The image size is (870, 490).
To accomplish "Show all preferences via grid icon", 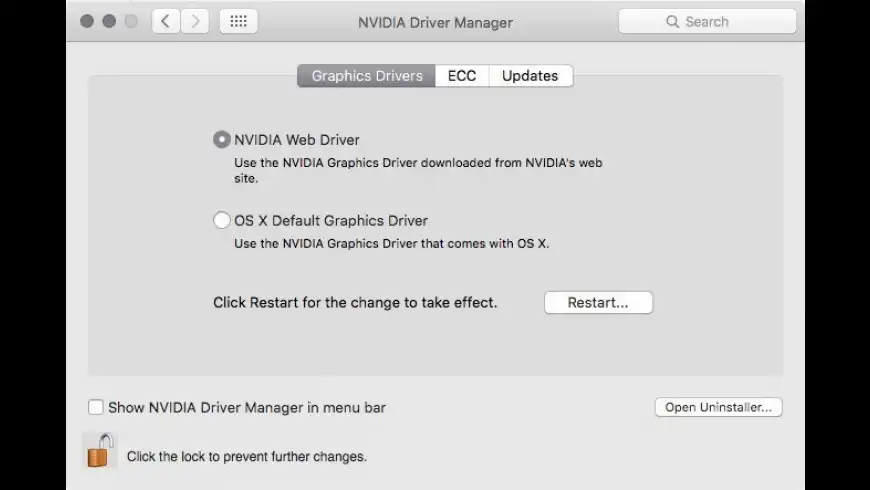I will pyautogui.click(x=238, y=21).
